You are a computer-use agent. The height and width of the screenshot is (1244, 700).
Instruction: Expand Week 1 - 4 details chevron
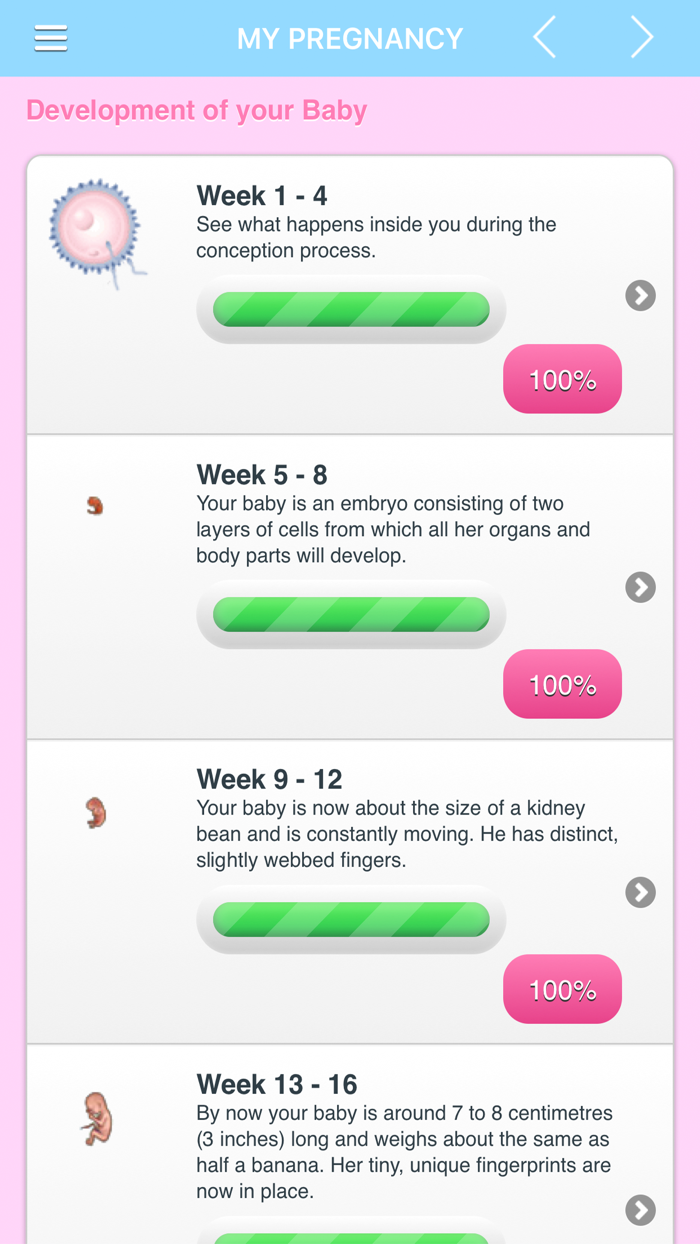coord(640,295)
